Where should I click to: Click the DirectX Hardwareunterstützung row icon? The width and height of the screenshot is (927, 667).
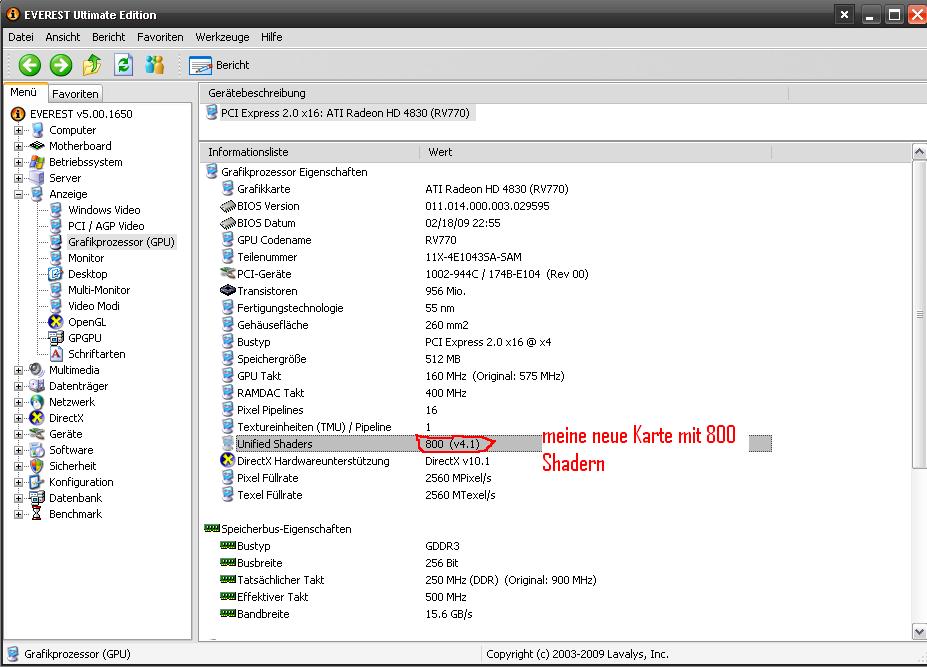[228, 460]
